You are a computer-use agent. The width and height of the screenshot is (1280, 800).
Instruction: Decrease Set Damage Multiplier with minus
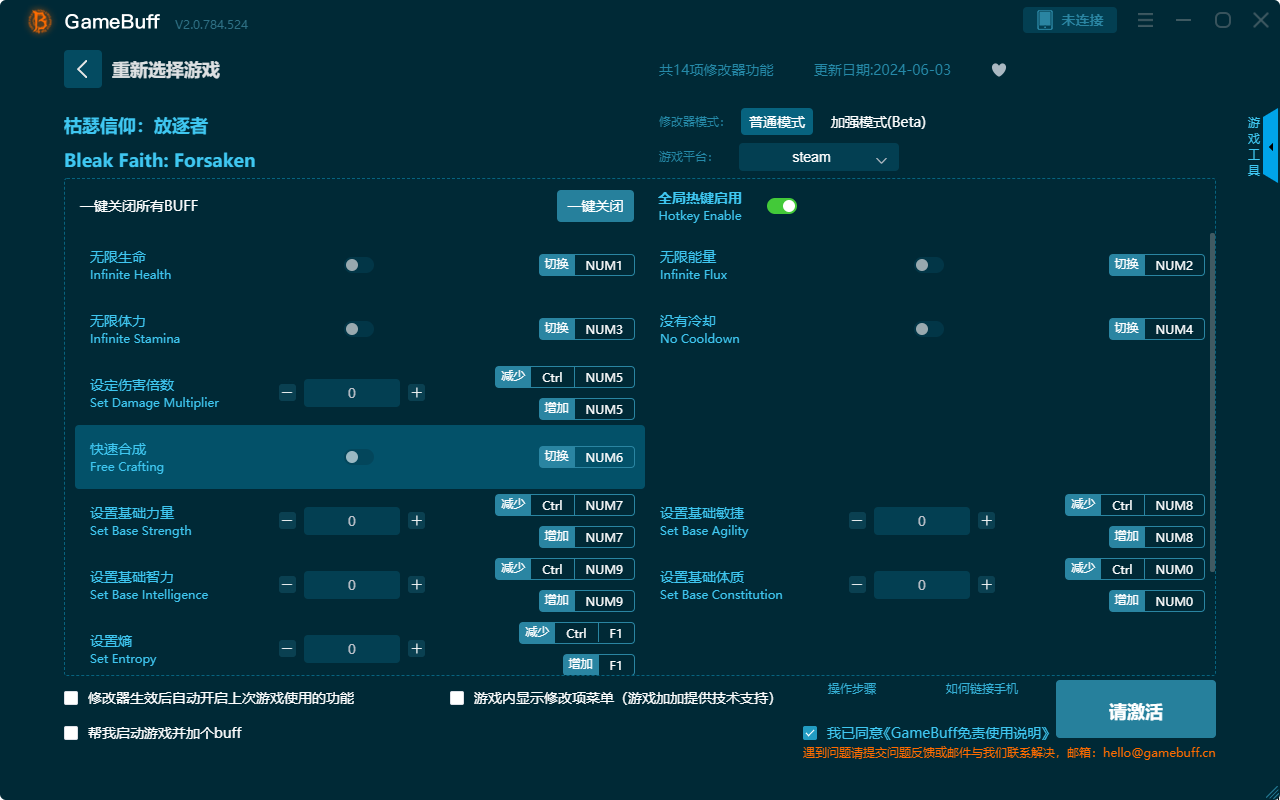(287, 393)
